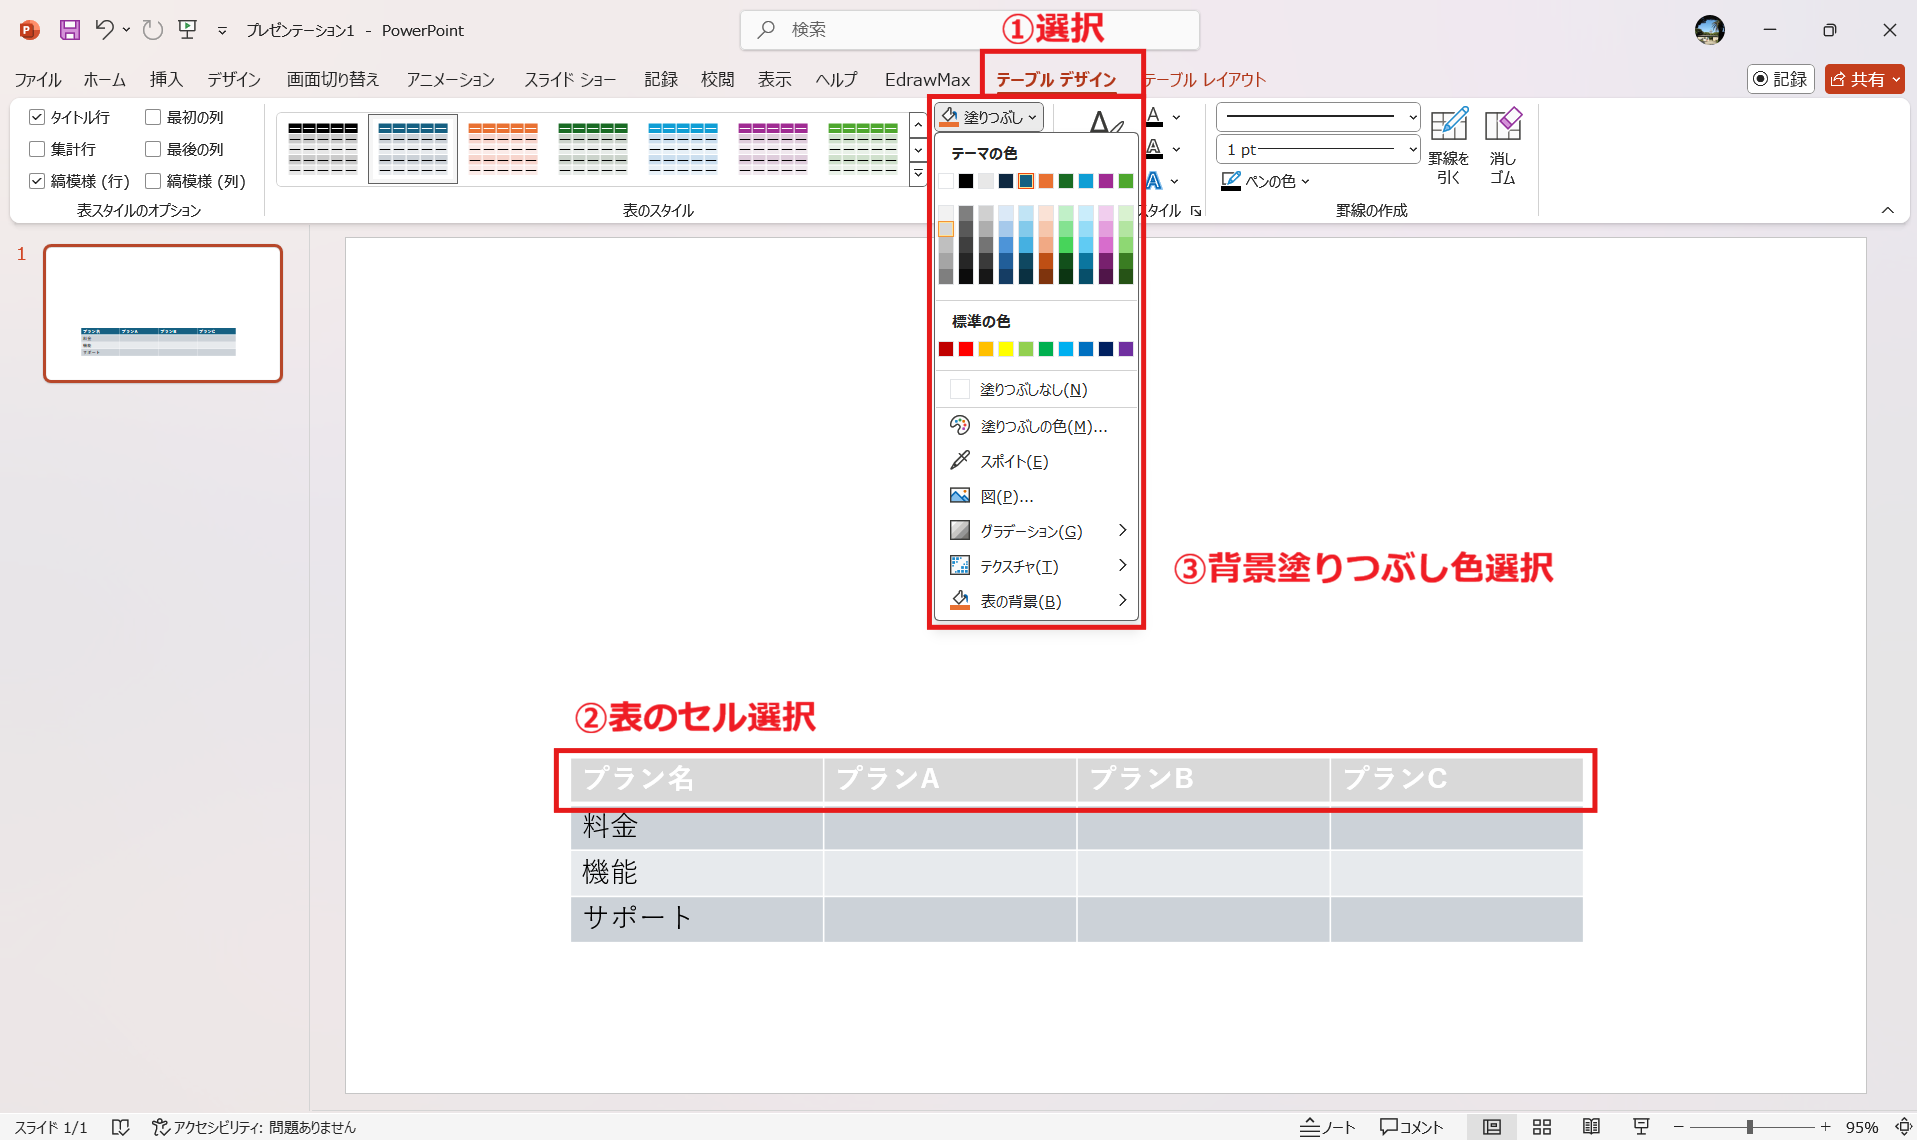Viewport: 1917px width, 1140px height.
Task: Open the ファイル menu
Action: (38, 79)
